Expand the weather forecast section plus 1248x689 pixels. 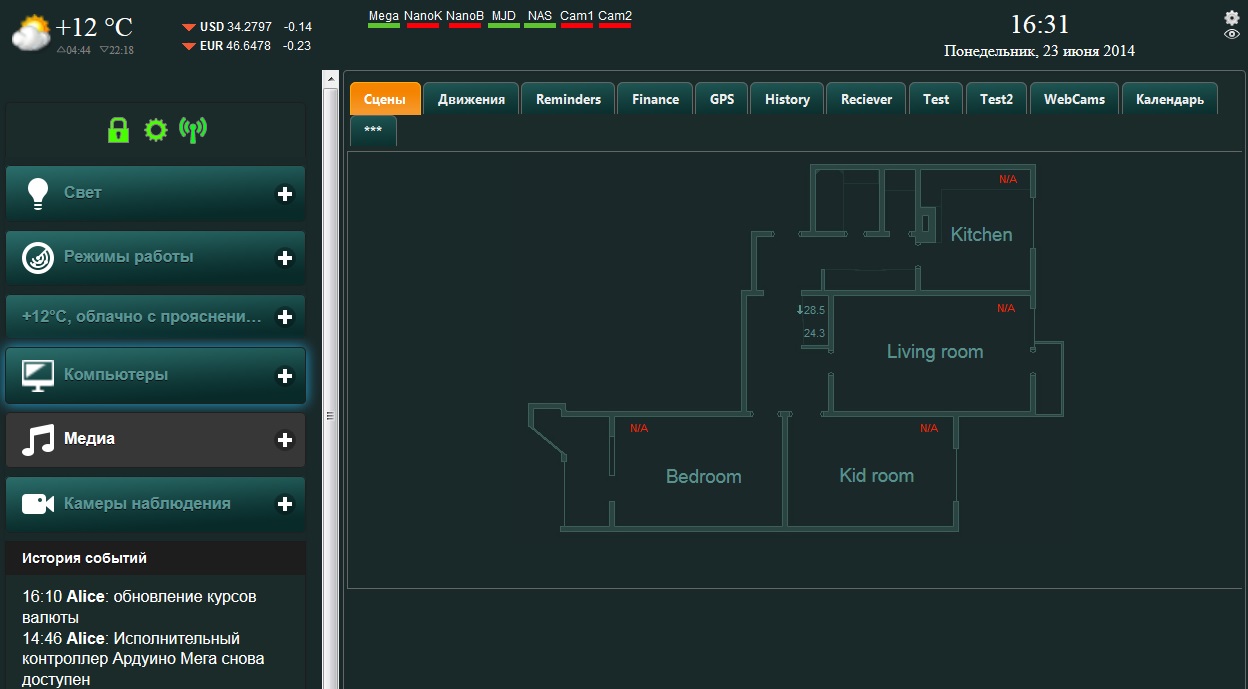[x=285, y=317]
